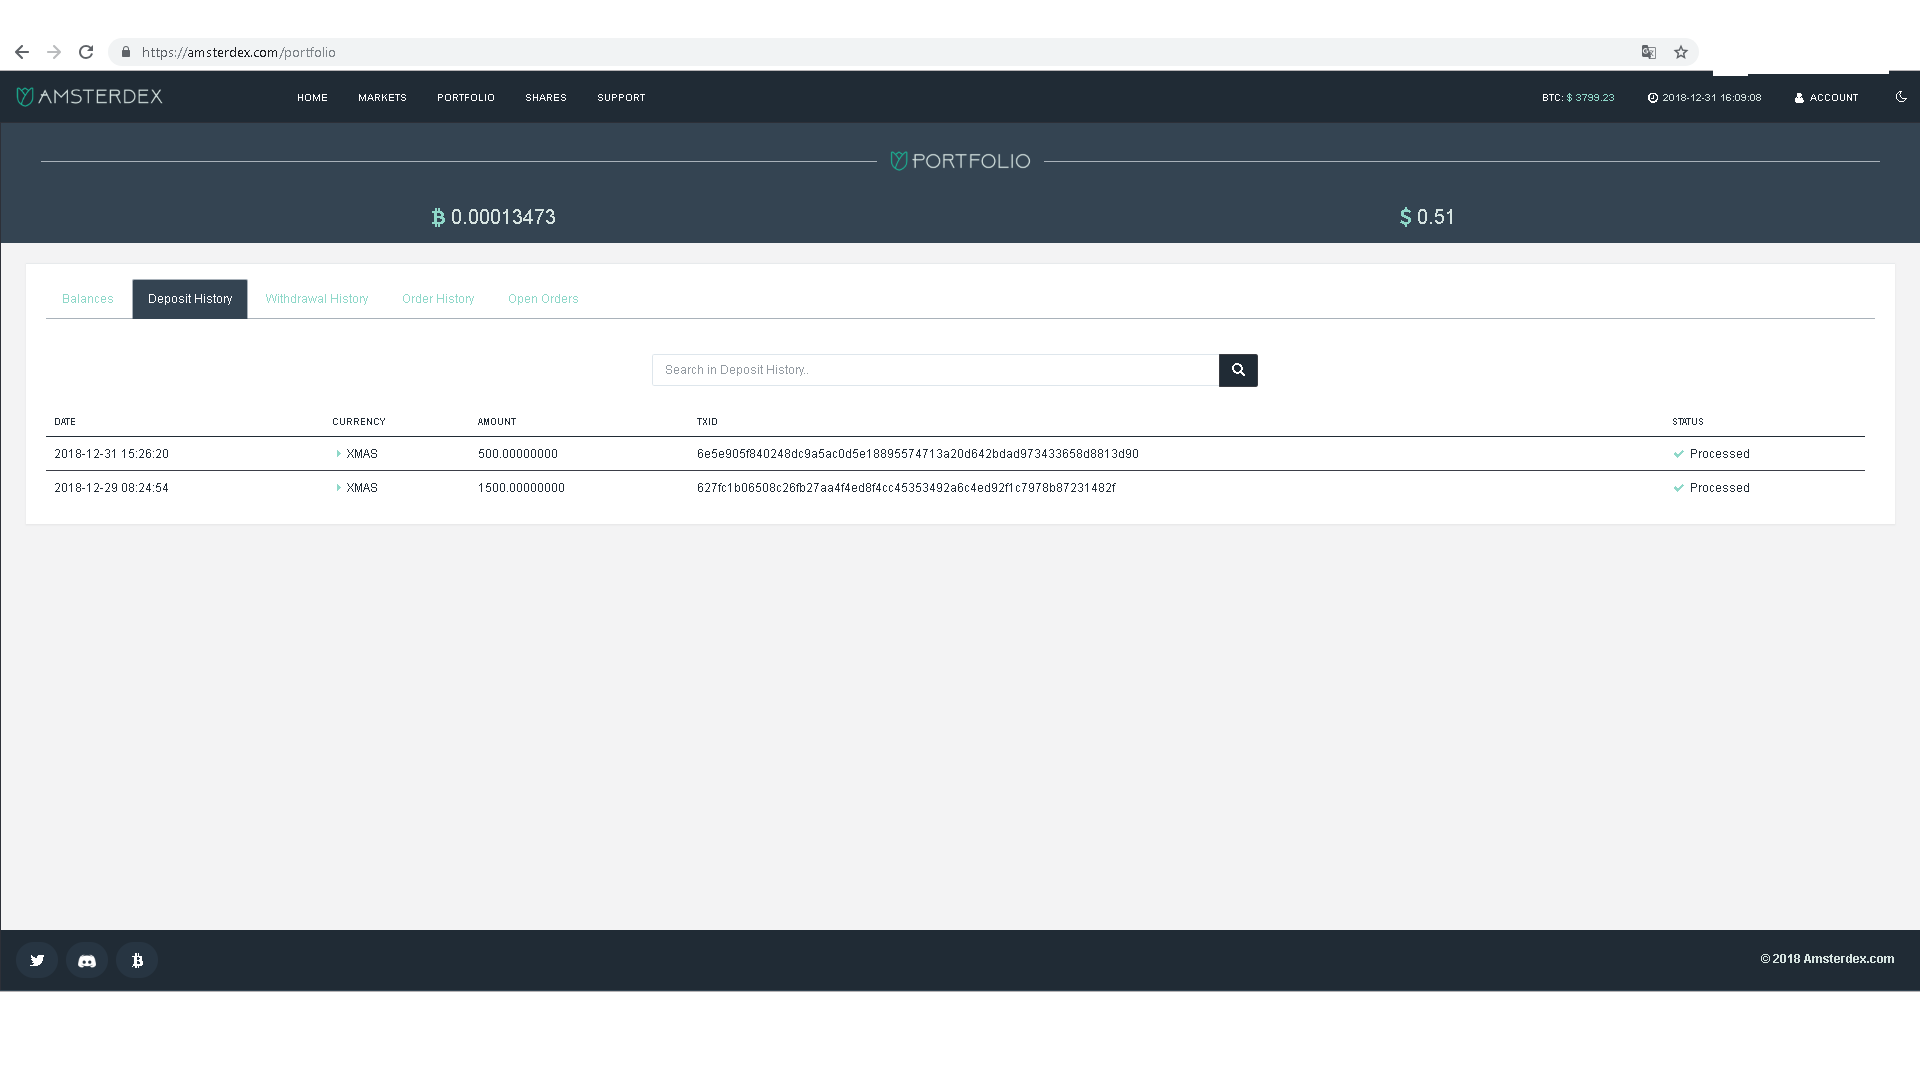Image resolution: width=1920 pixels, height=1080 pixels.
Task: Switch to the Balances tab
Action: [88, 299]
